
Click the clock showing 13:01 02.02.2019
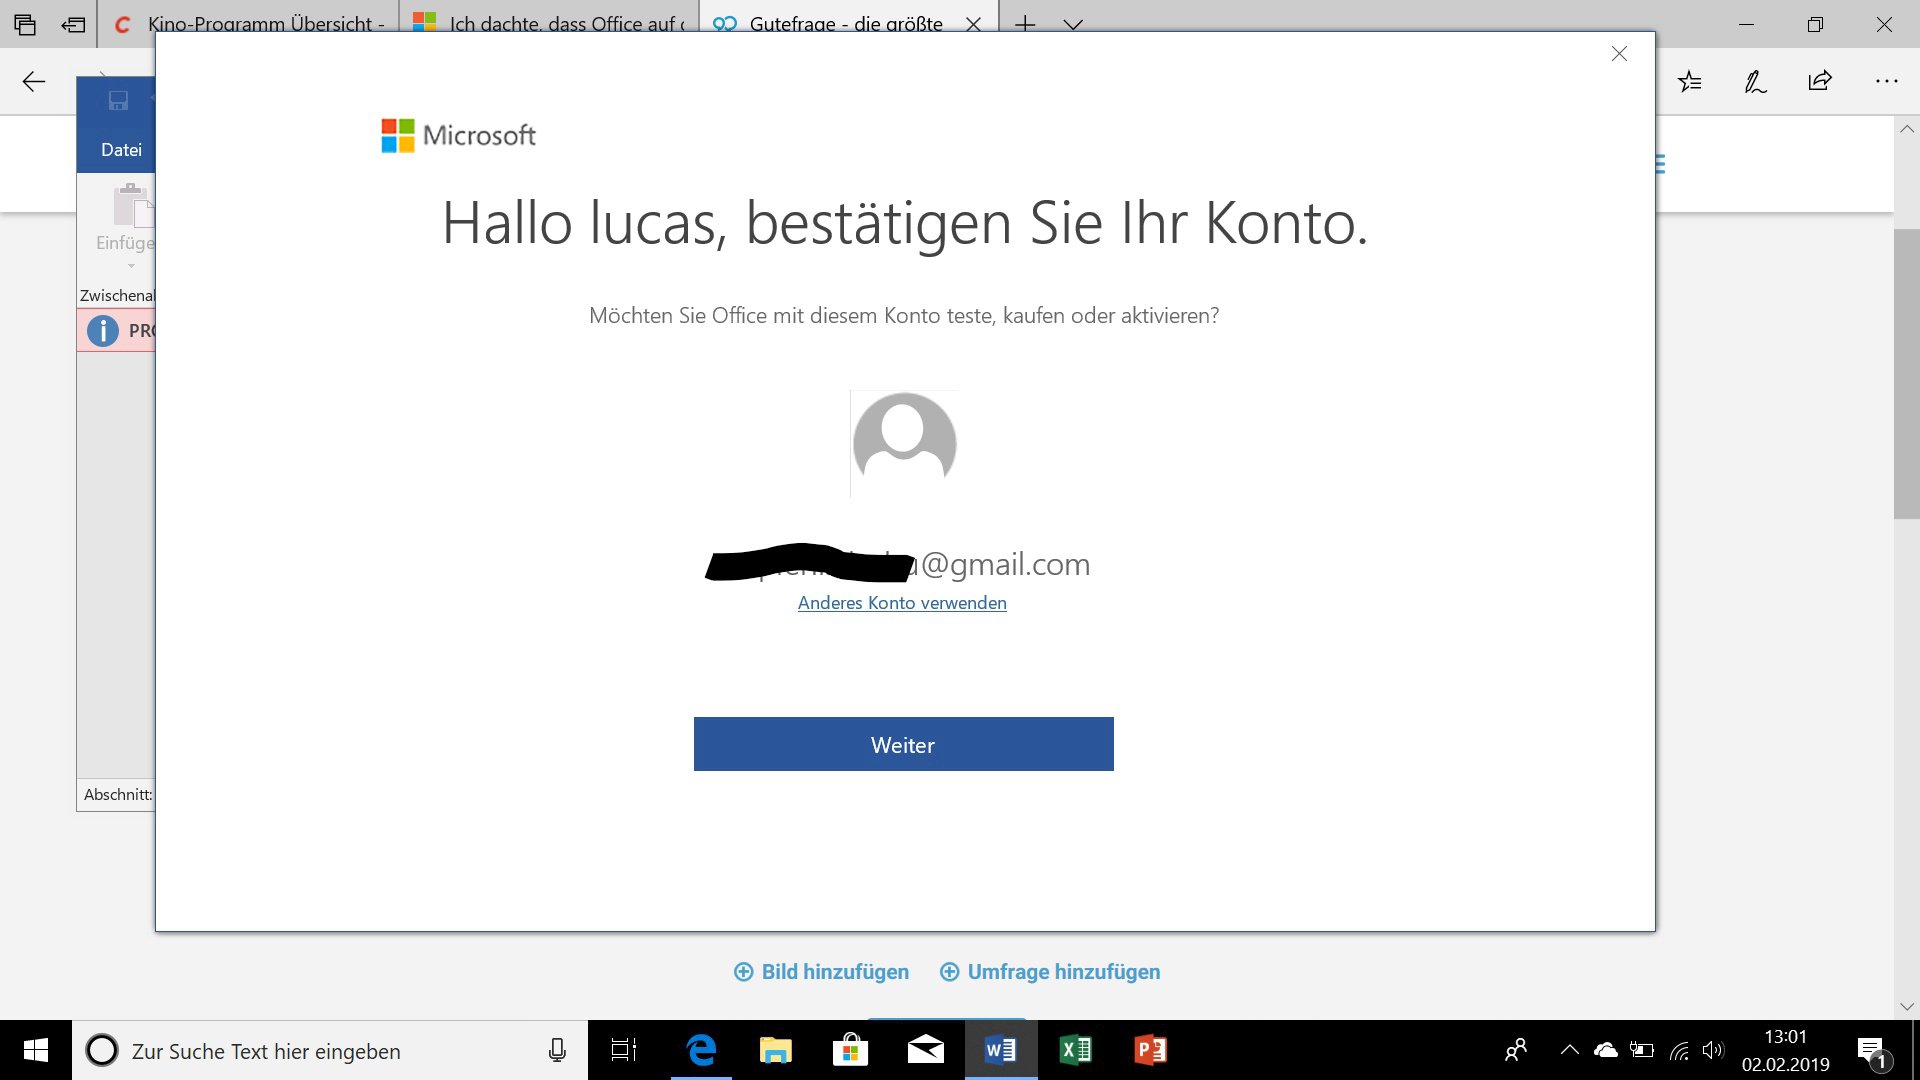1785,1050
